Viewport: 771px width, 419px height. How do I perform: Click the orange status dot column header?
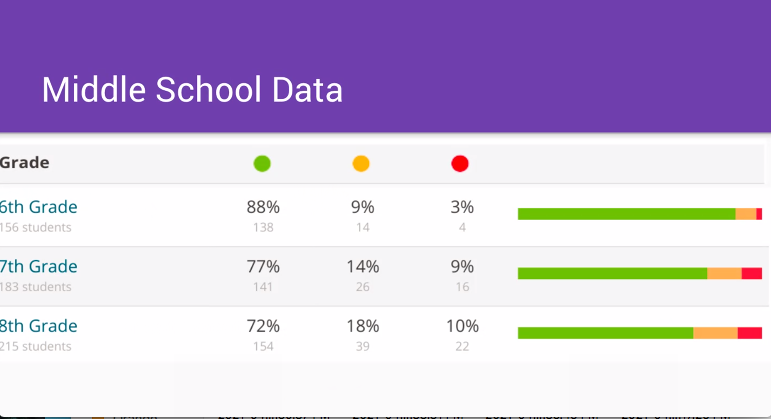point(361,164)
